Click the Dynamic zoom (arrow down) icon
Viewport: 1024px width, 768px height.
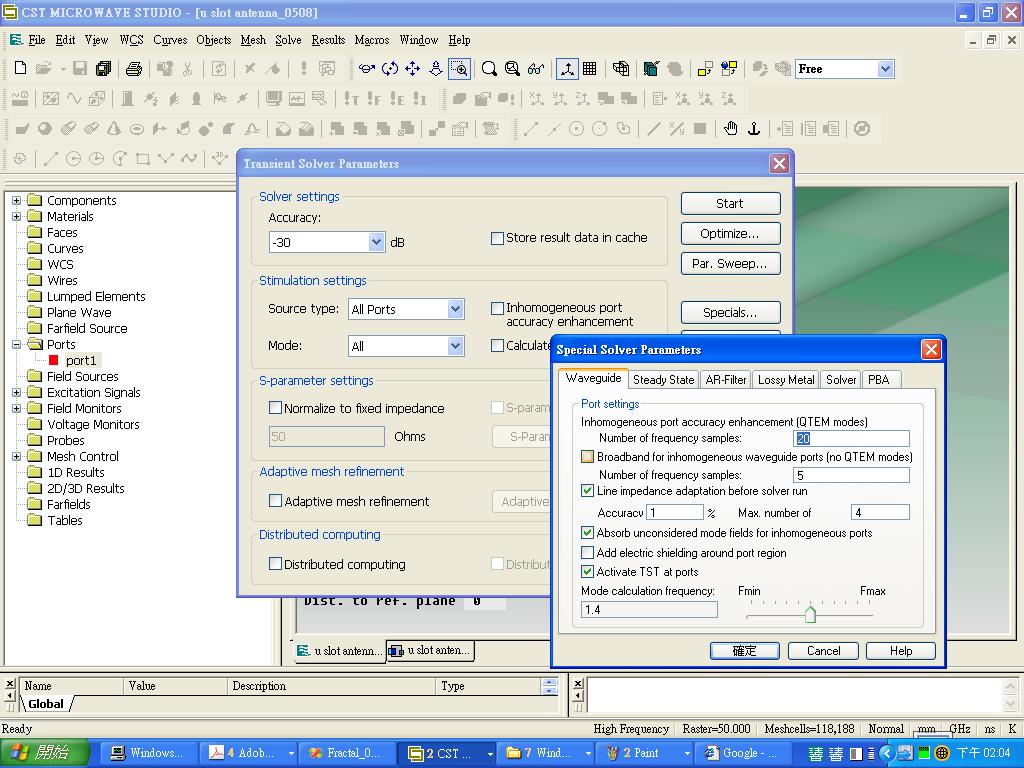tap(436, 69)
